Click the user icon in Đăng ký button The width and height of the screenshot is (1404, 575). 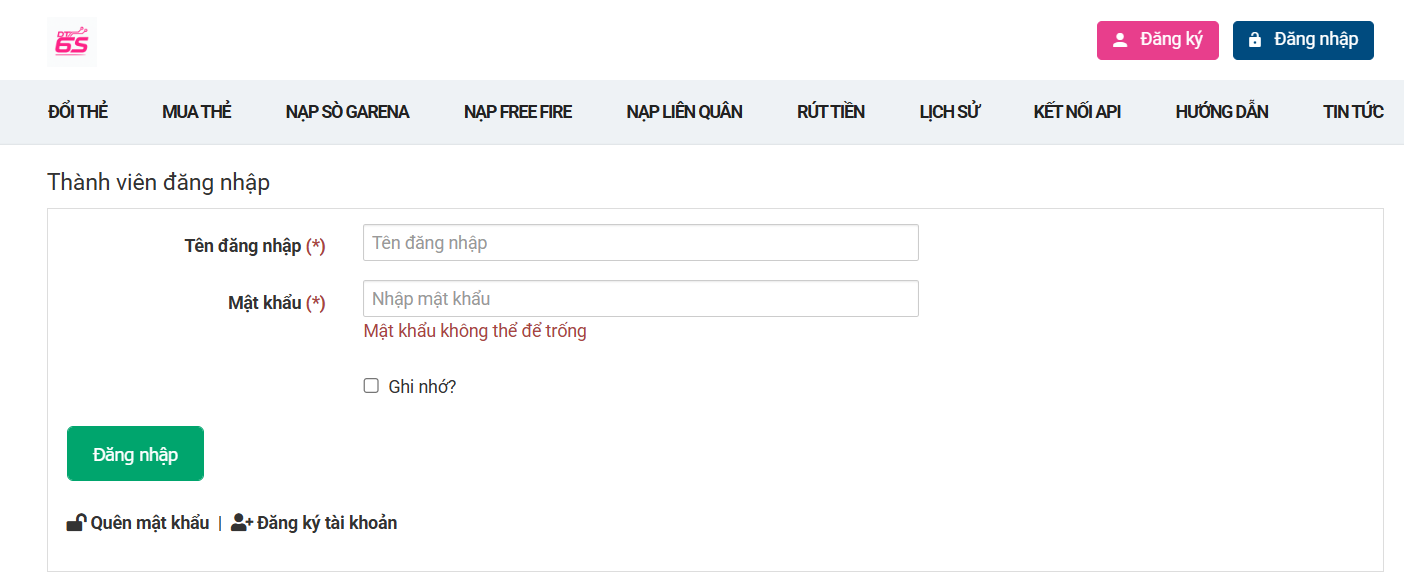click(1120, 40)
